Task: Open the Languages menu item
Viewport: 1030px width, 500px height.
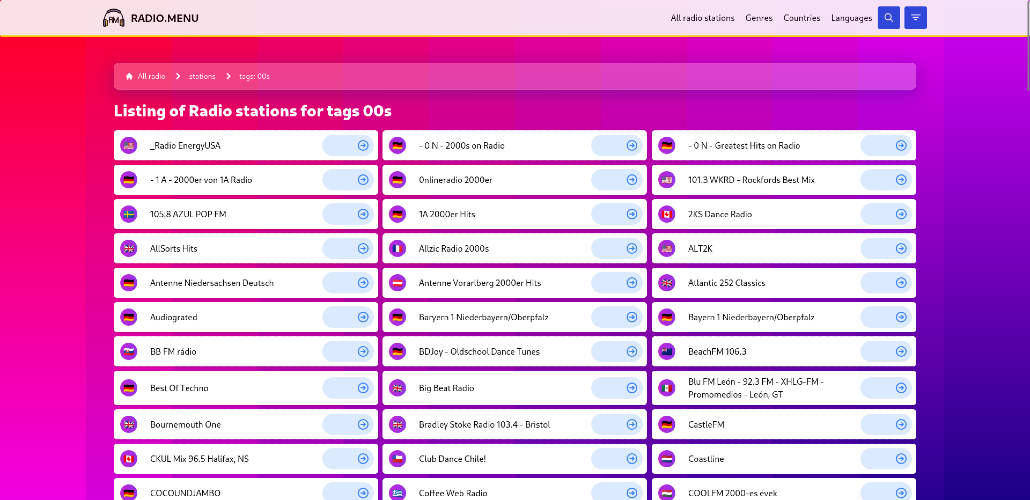Action: (x=851, y=18)
